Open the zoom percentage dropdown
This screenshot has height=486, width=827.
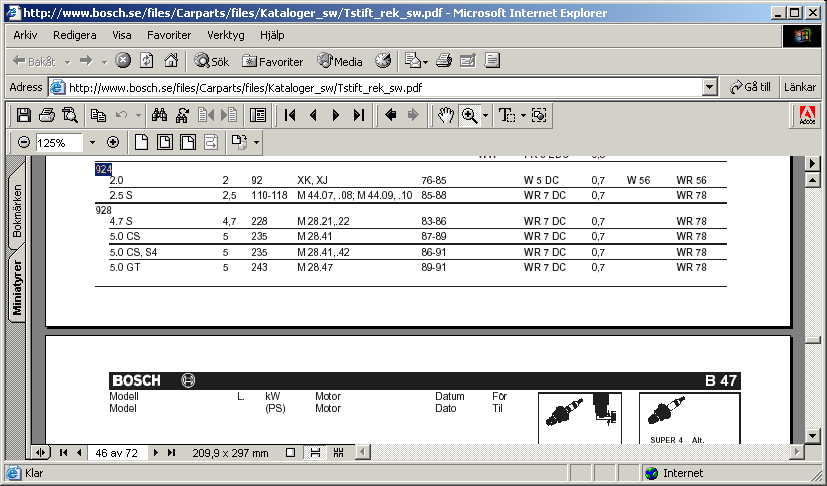tap(92, 142)
